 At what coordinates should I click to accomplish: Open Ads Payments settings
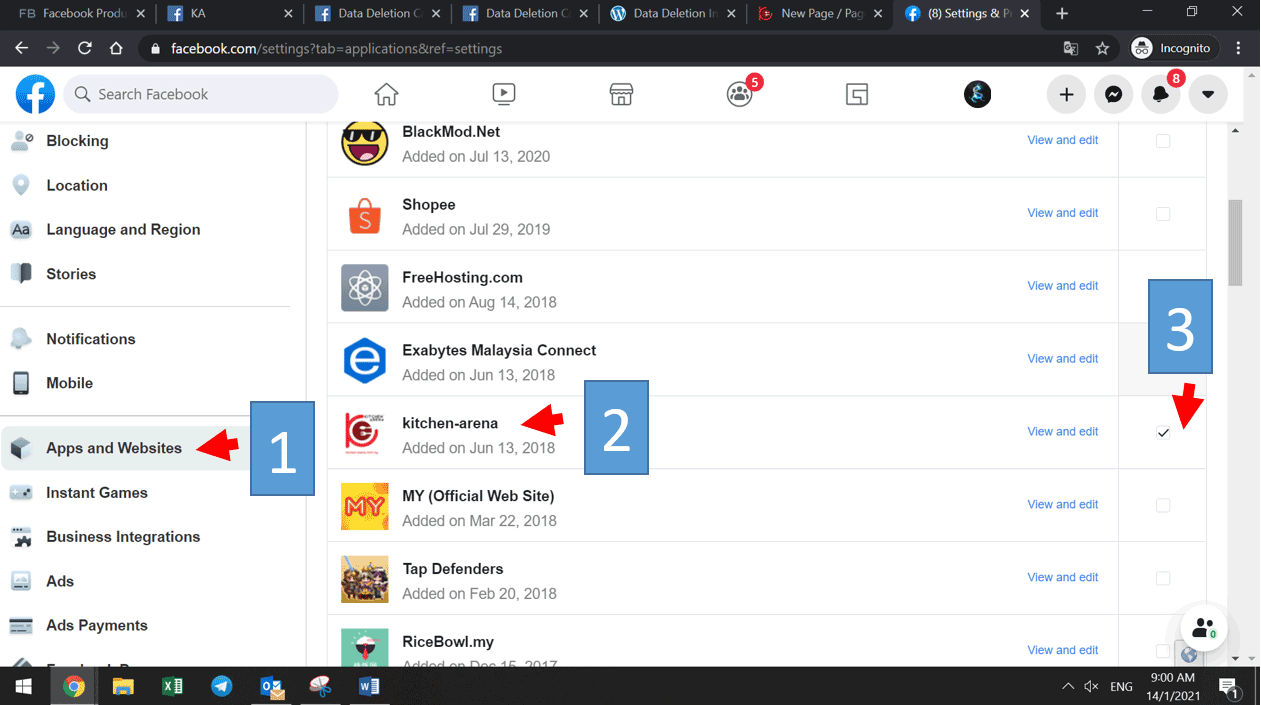97,625
